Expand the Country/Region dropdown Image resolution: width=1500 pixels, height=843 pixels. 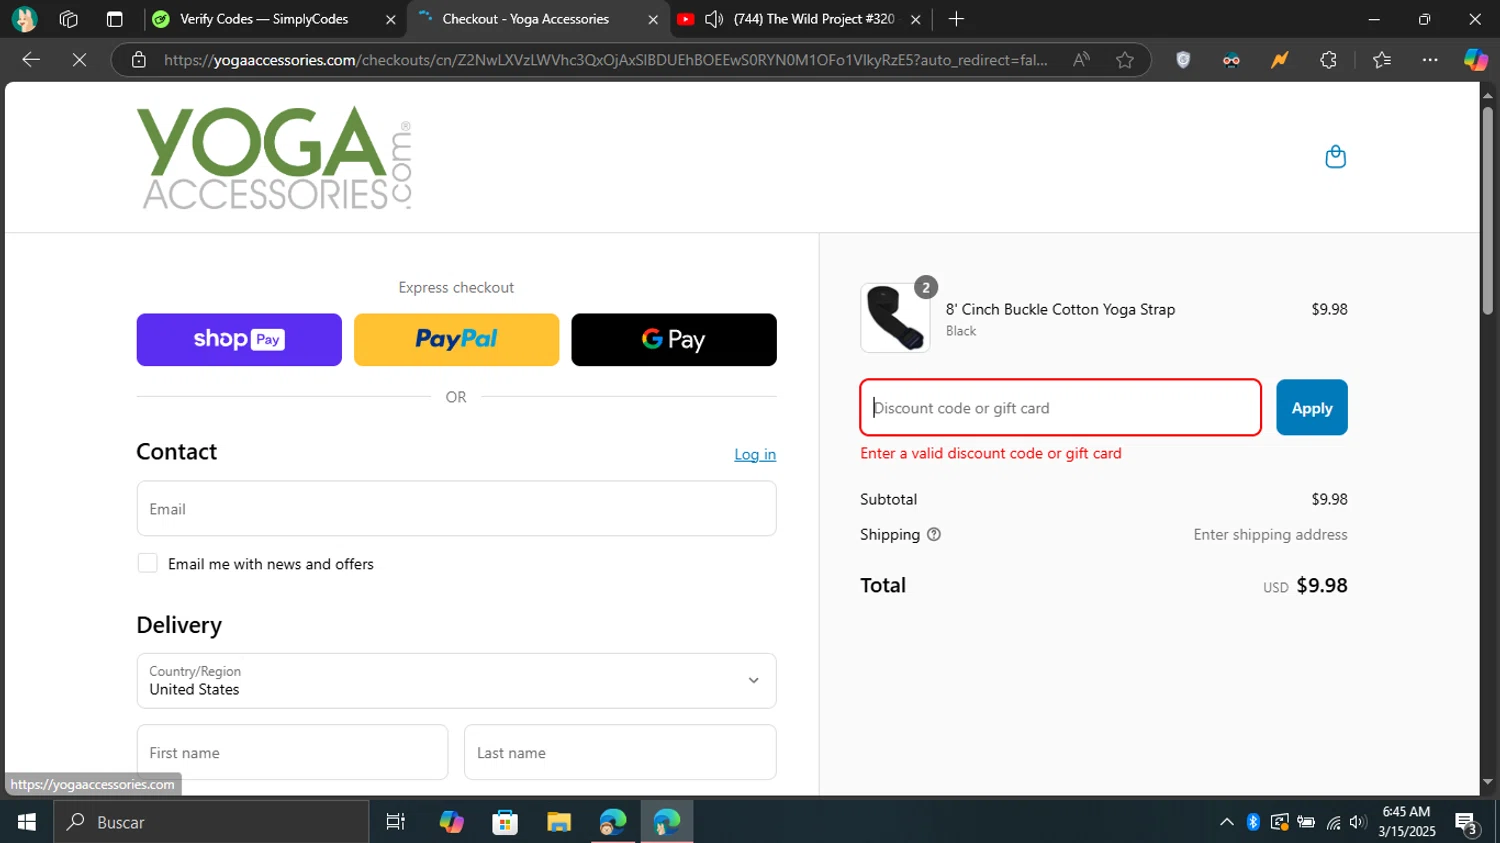[456, 681]
